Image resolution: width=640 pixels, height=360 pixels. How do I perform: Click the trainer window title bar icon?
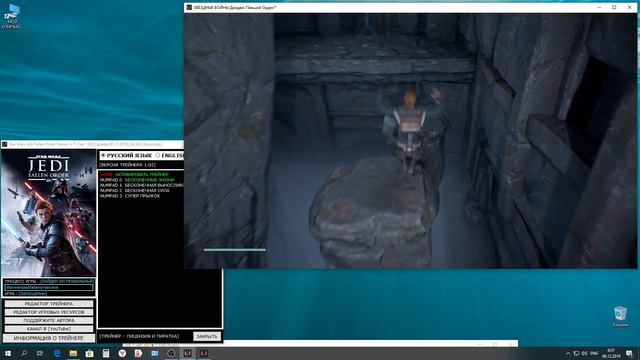point(4,144)
